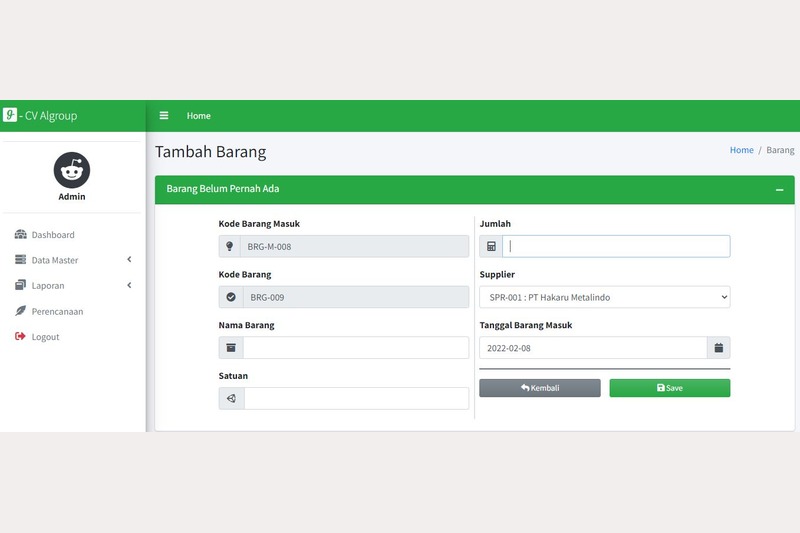800x533 pixels.
Task: Click the CV Algroup logo icon
Action: point(10,115)
